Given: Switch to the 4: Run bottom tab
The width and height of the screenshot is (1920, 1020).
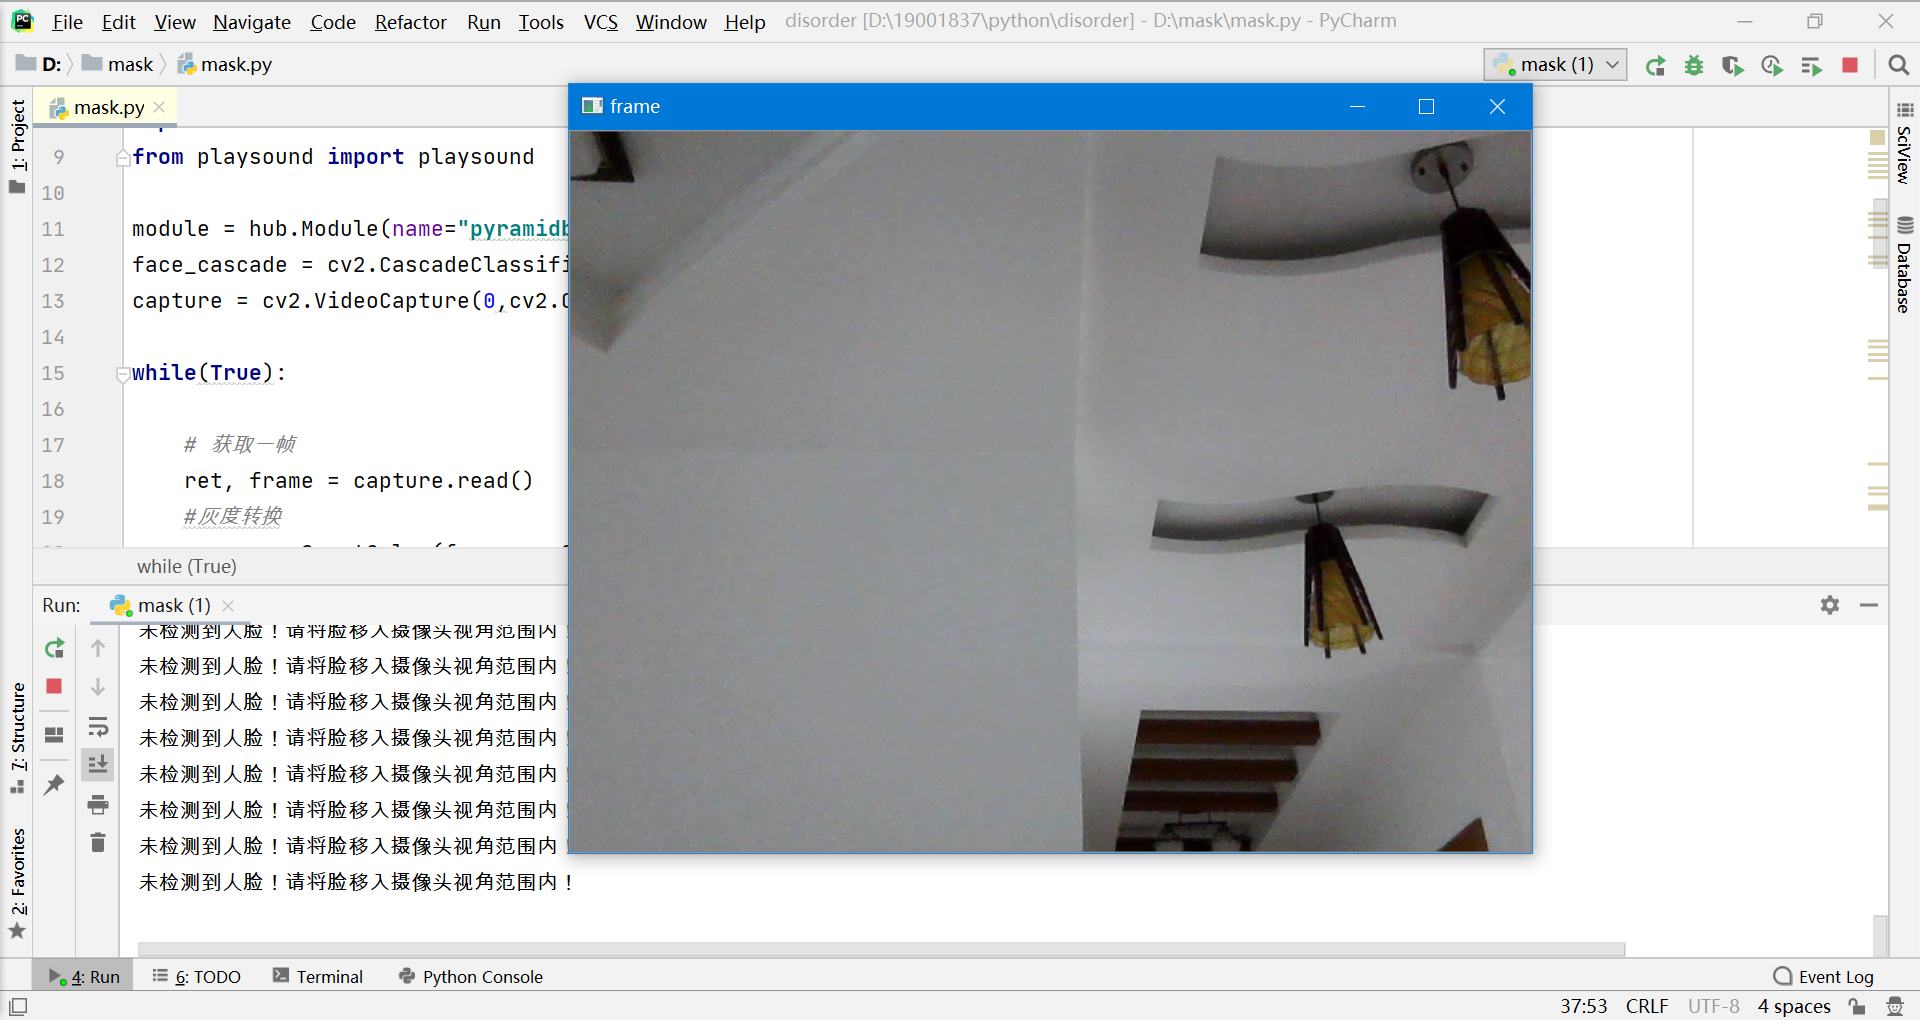Looking at the screenshot, I should click(84, 977).
